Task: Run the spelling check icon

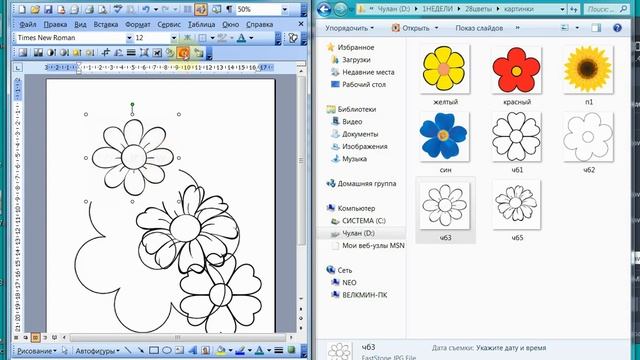Action: pos(118,9)
